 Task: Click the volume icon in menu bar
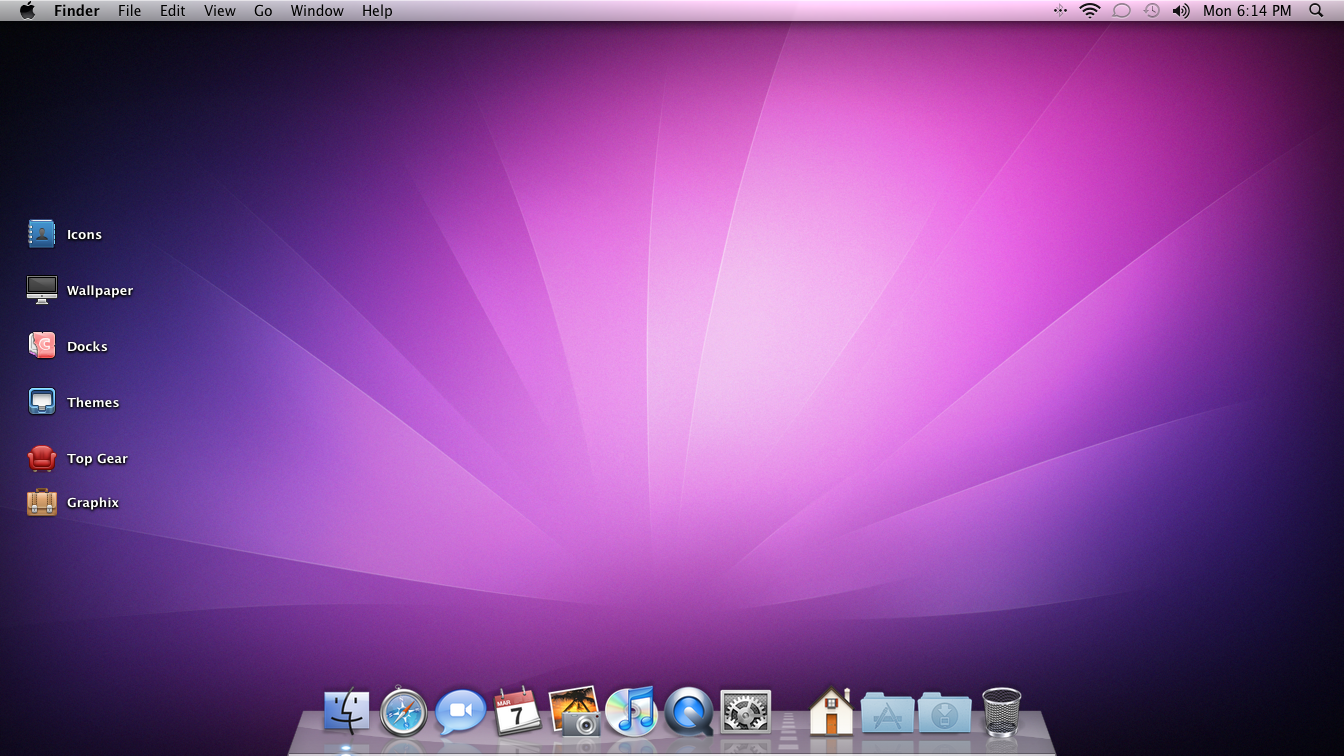pos(1181,10)
